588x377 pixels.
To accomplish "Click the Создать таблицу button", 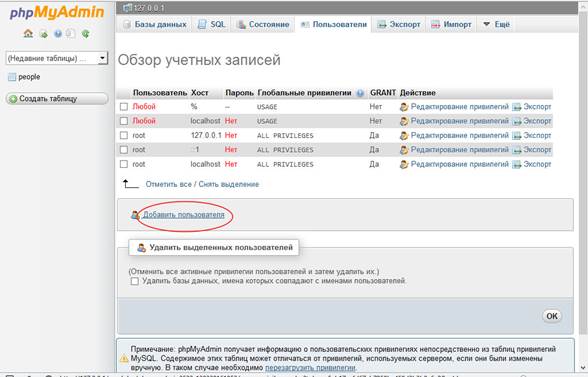I will point(57,99).
